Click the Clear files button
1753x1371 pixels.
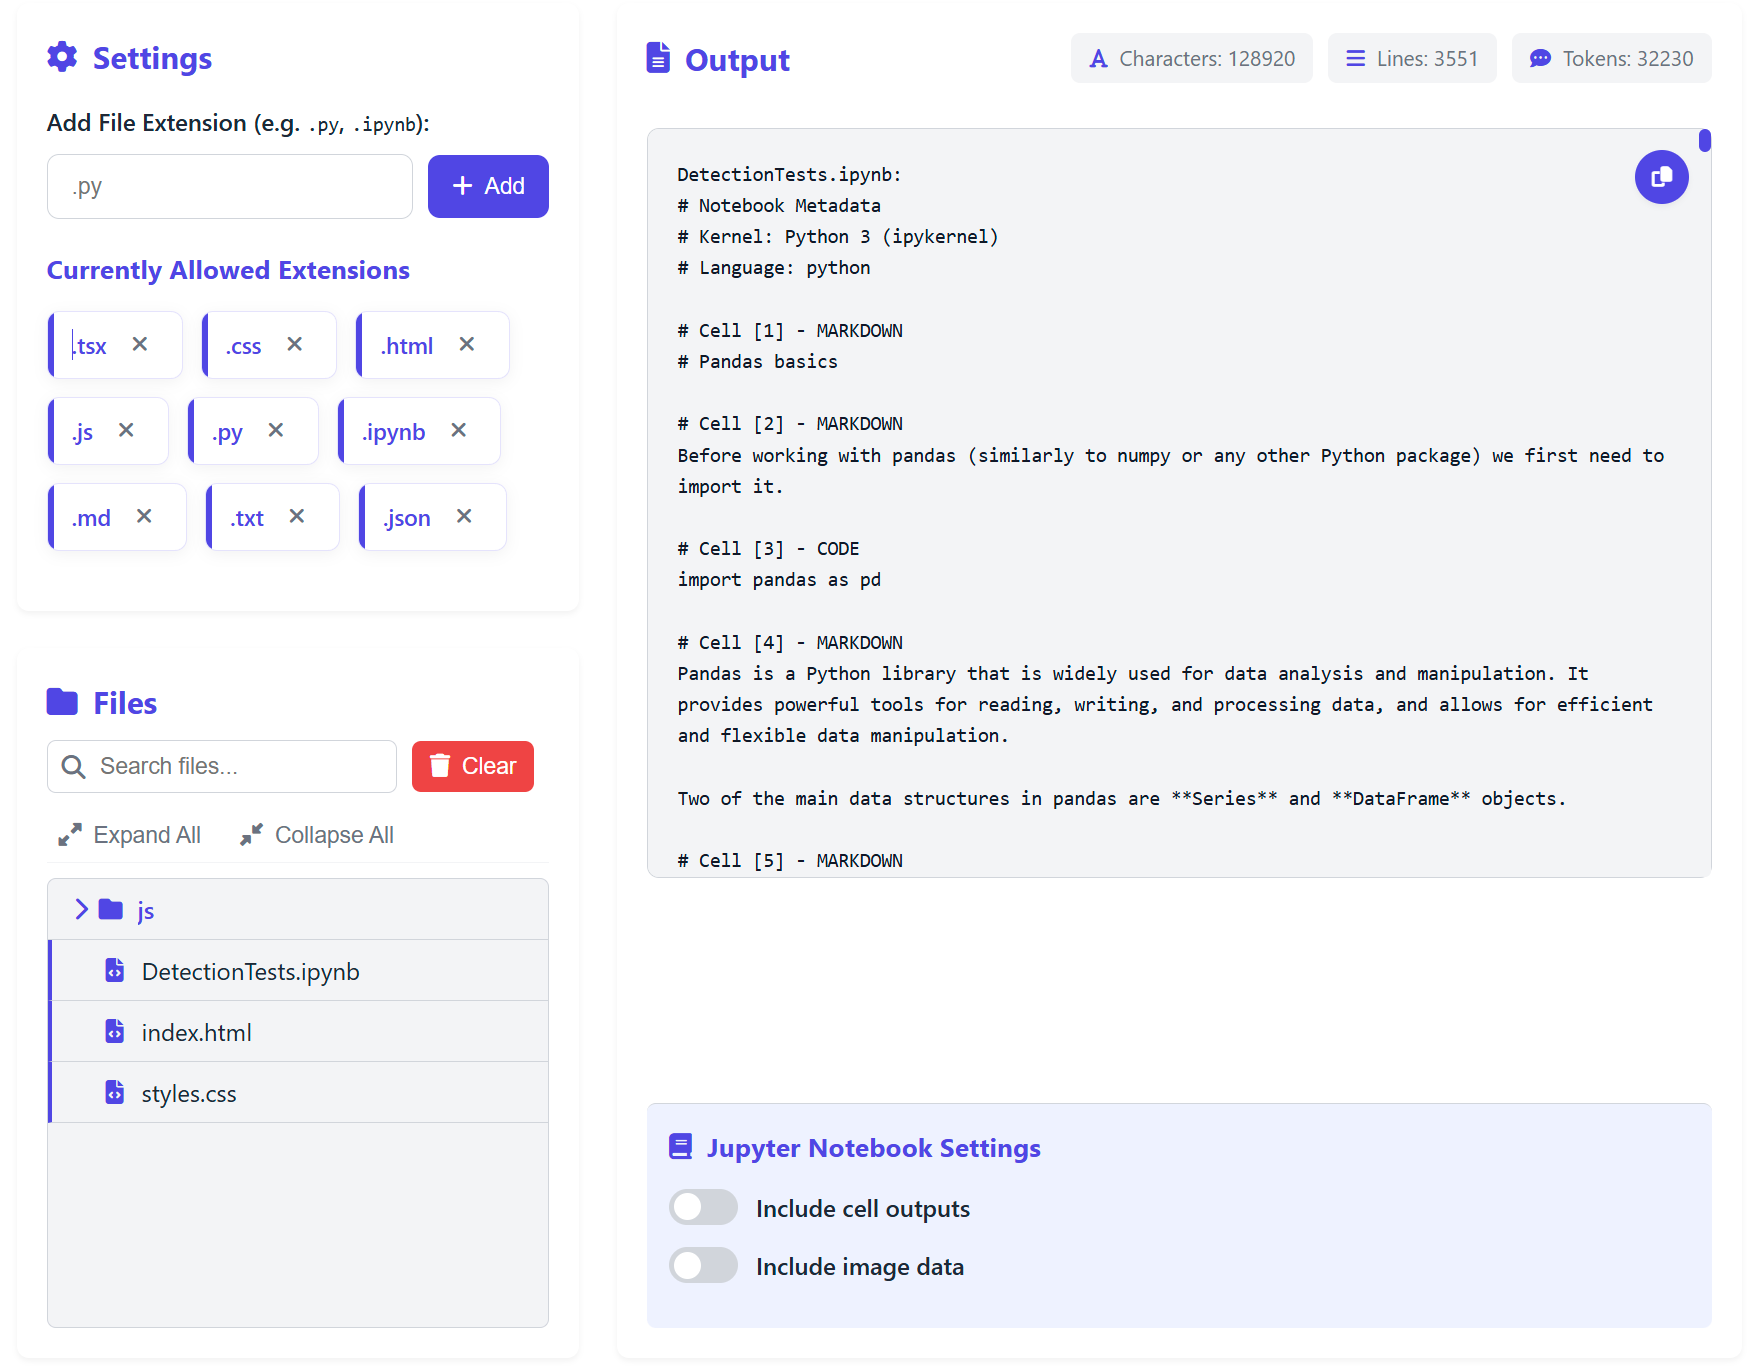(x=472, y=766)
